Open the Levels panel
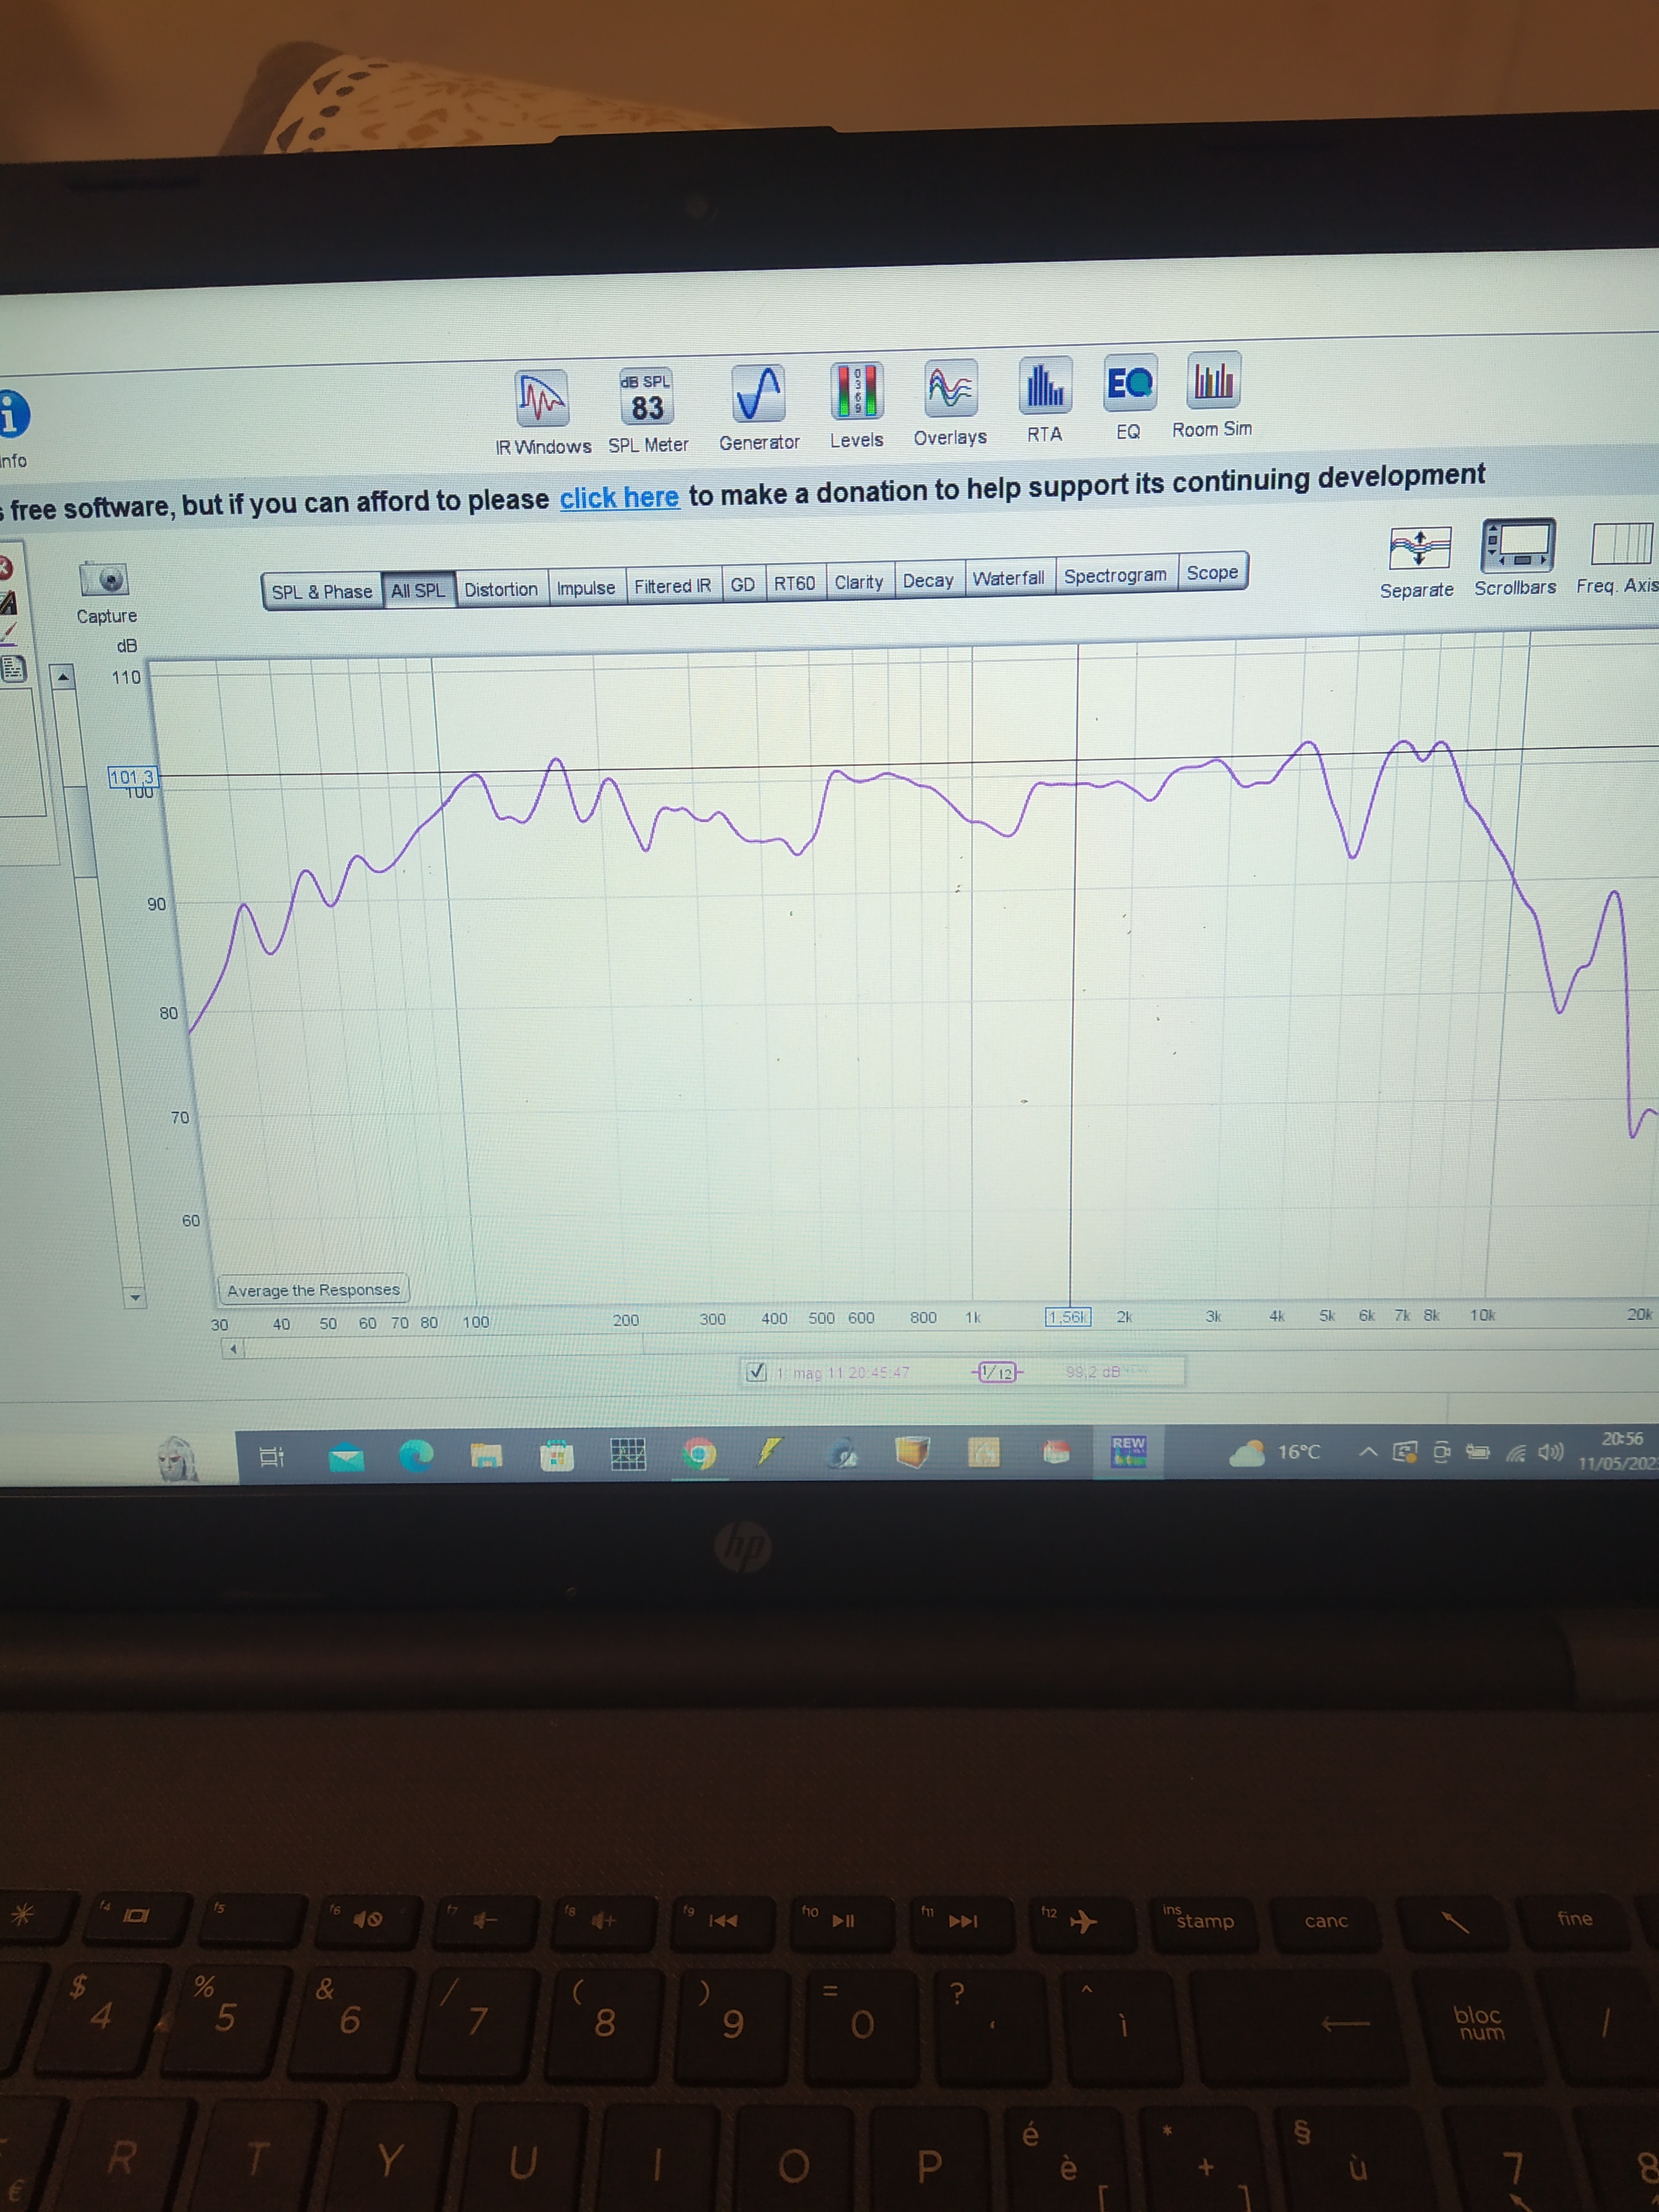This screenshot has width=1659, height=2212. pyautogui.click(x=856, y=405)
